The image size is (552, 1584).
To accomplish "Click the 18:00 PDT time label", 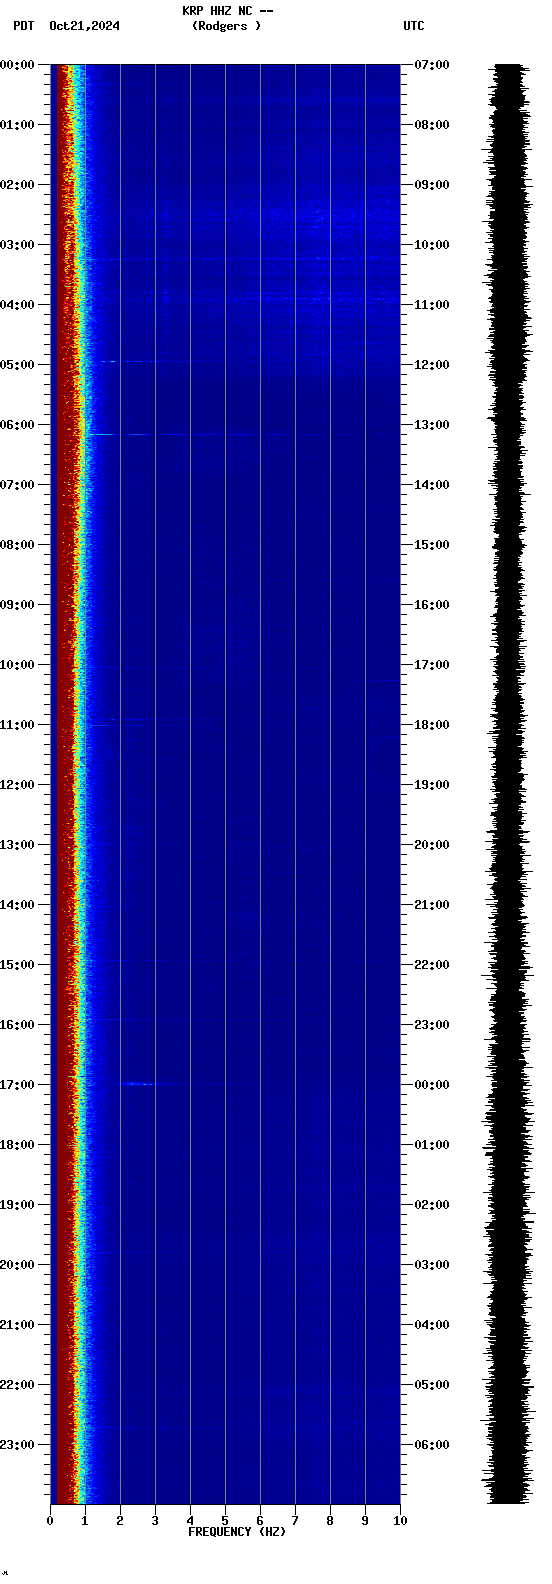I will pyautogui.click(x=17, y=1145).
